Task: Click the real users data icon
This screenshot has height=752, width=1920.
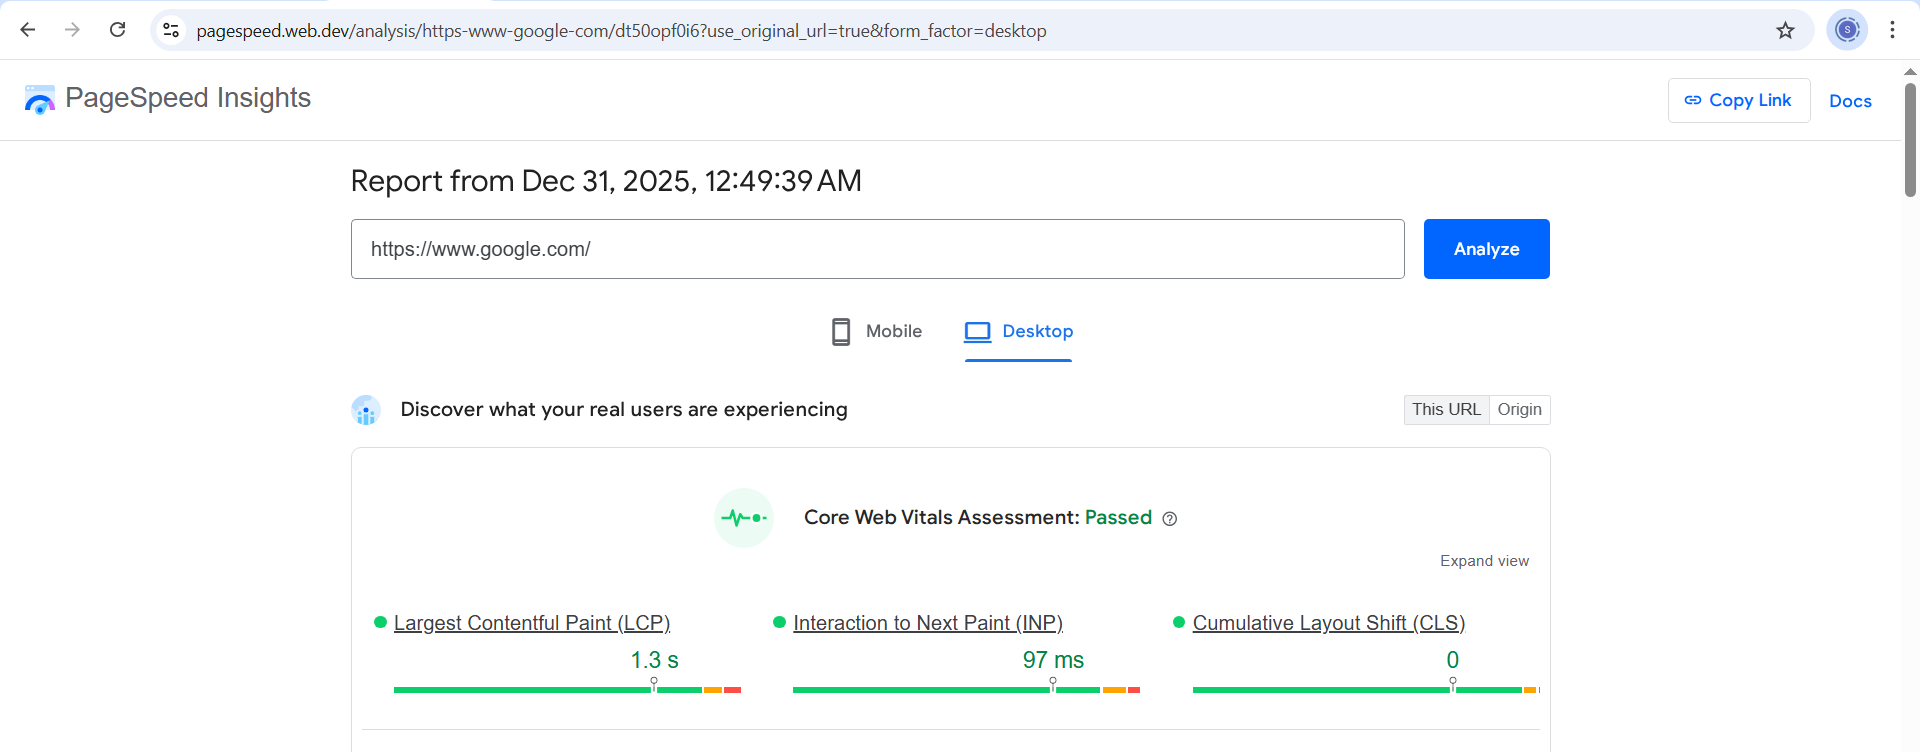Action: (x=366, y=410)
